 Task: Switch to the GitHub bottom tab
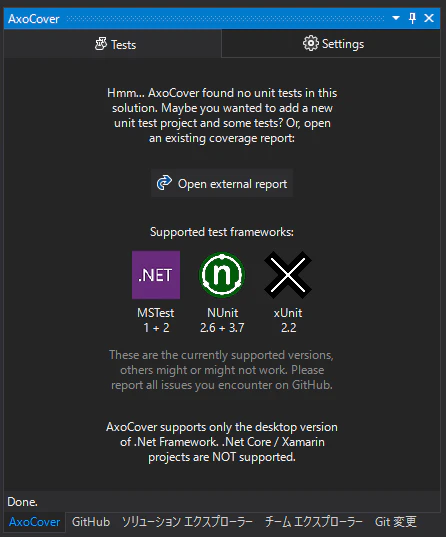(x=91, y=522)
